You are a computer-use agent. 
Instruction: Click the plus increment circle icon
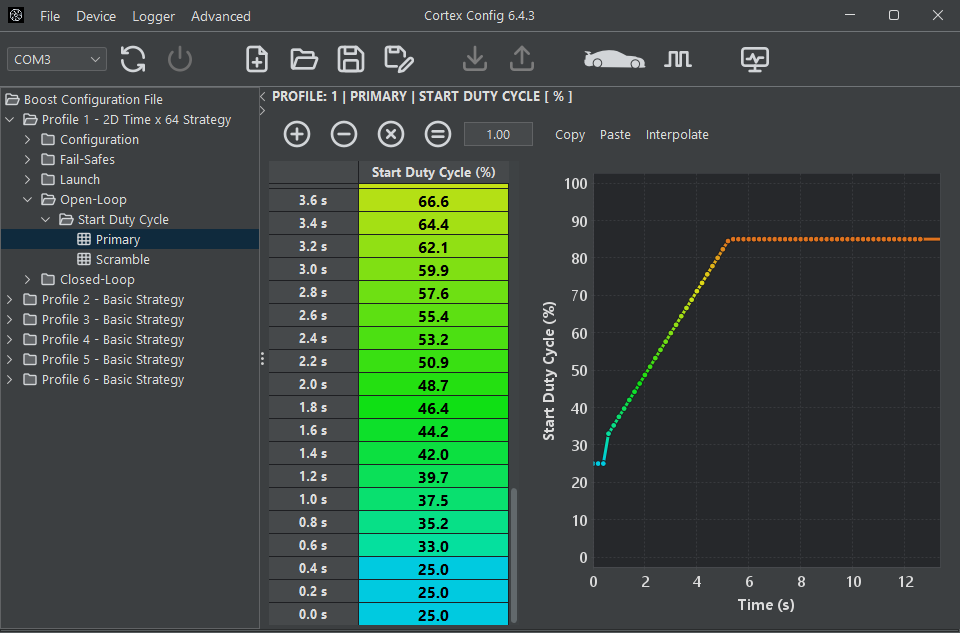click(x=297, y=134)
